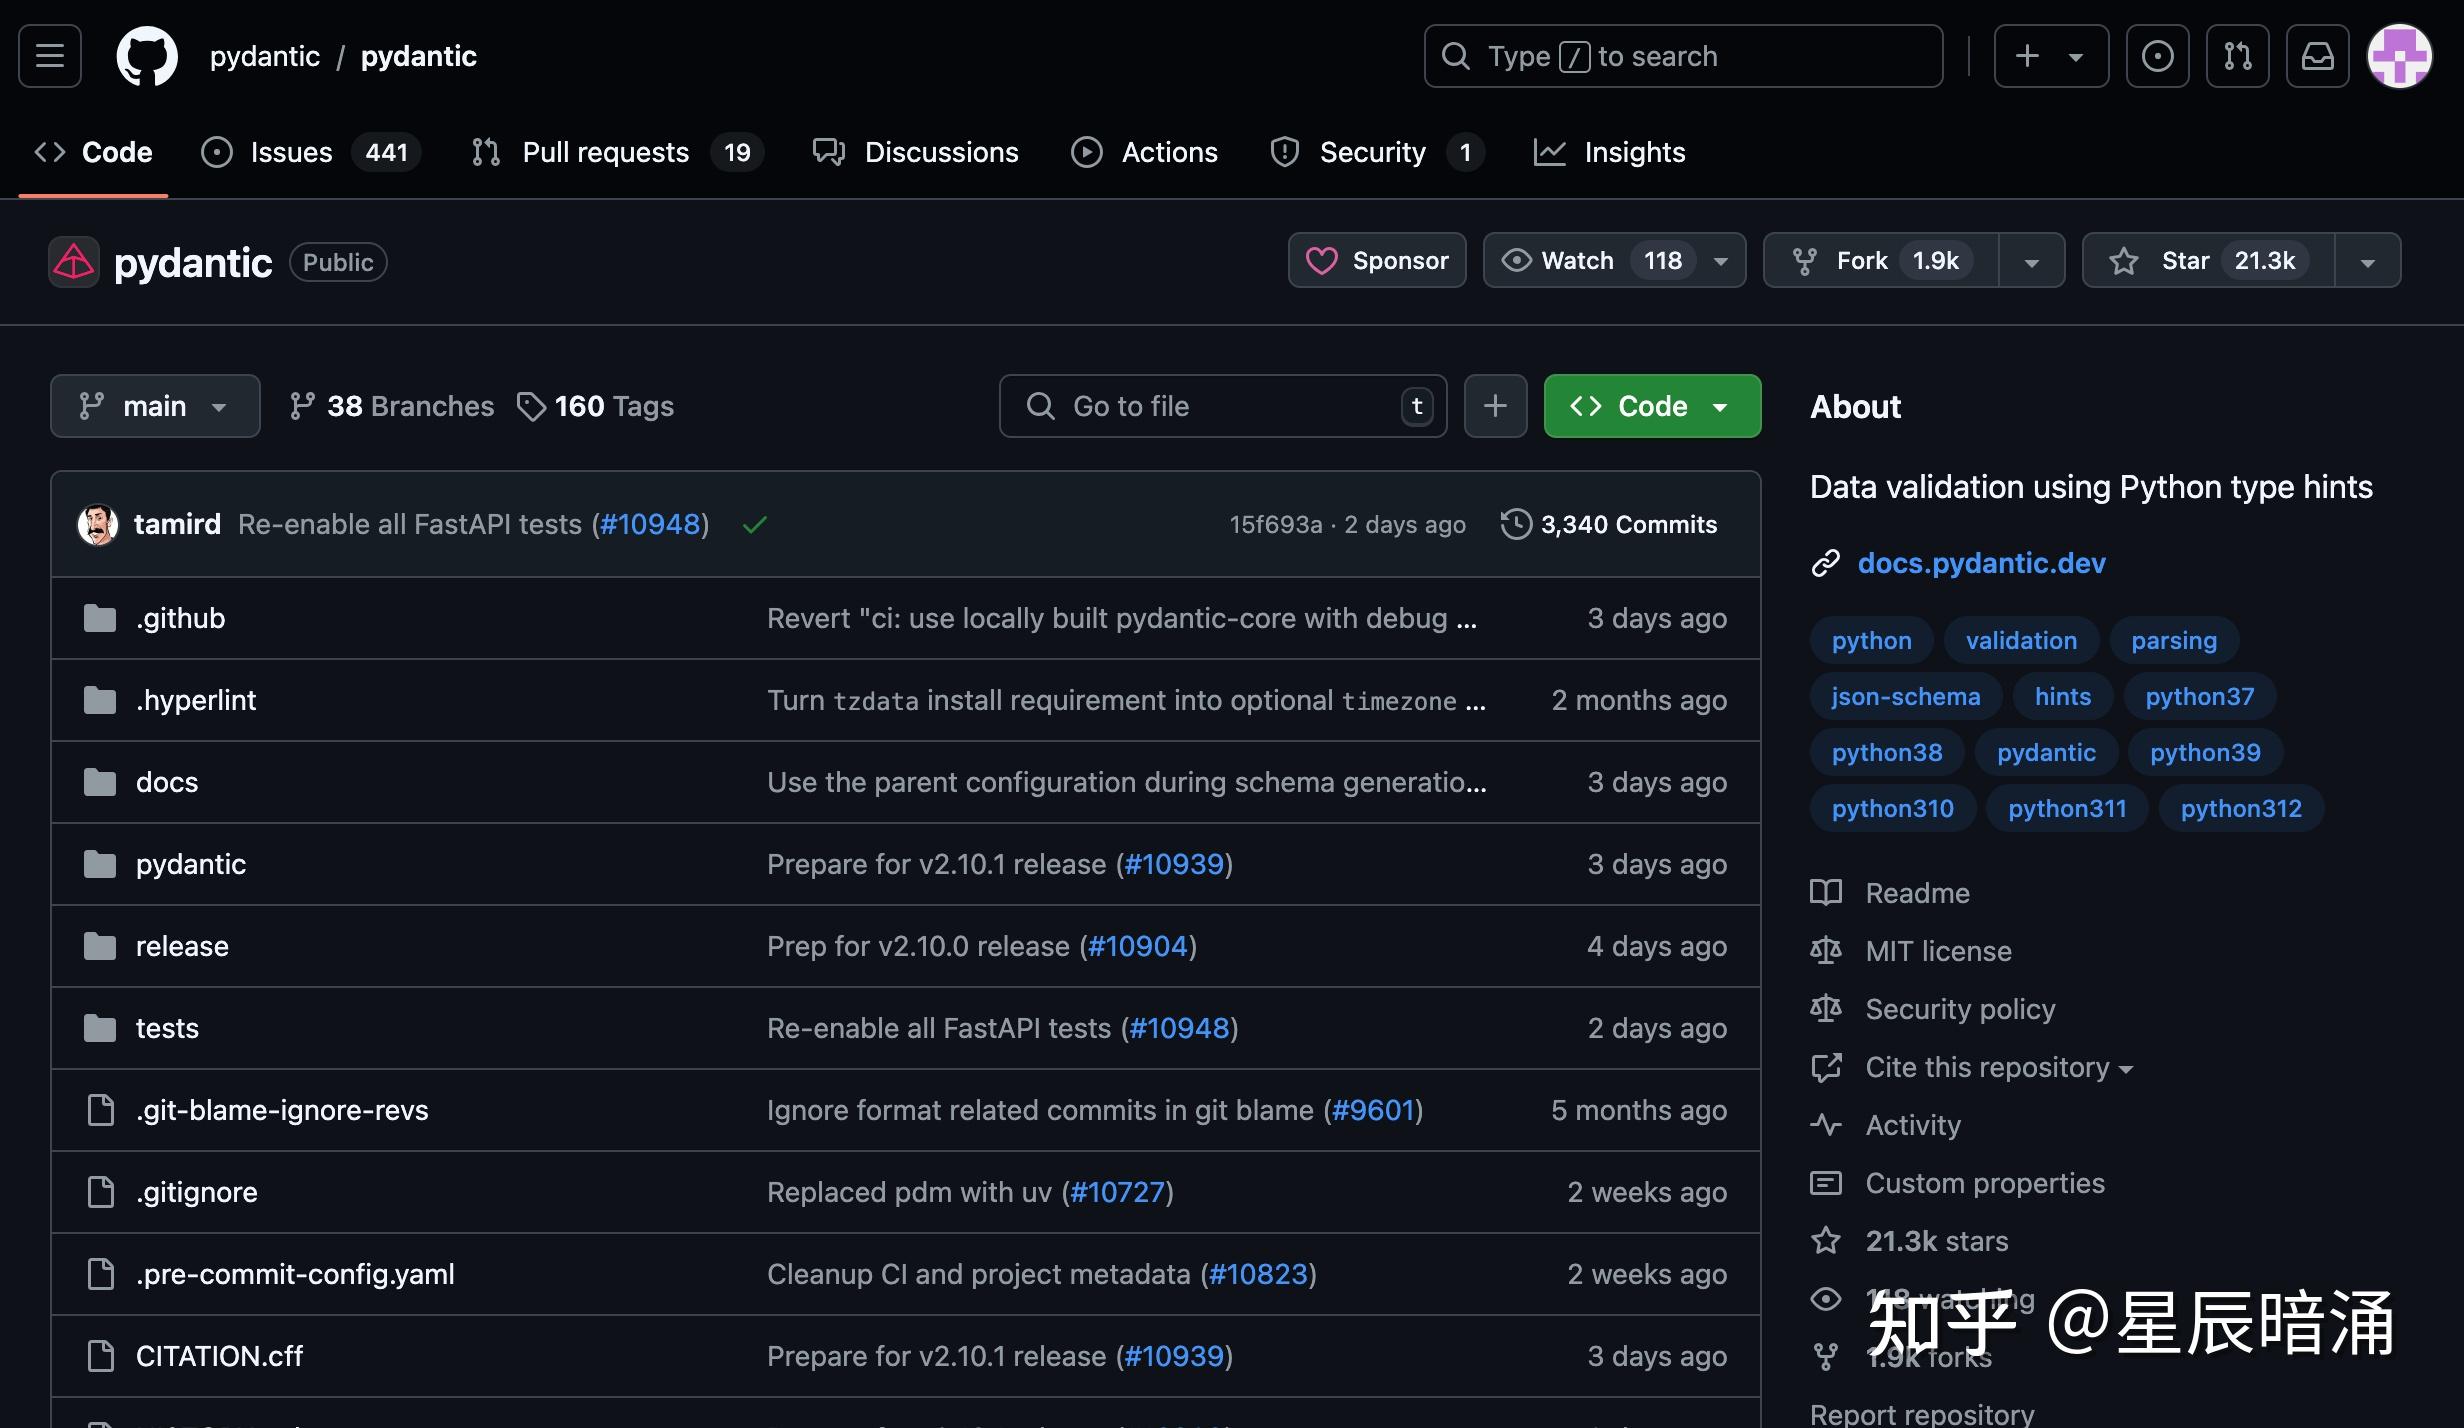Screen dimensions: 2464x1428
Task: Open the notifications inbox icon
Action: point(2317,56)
